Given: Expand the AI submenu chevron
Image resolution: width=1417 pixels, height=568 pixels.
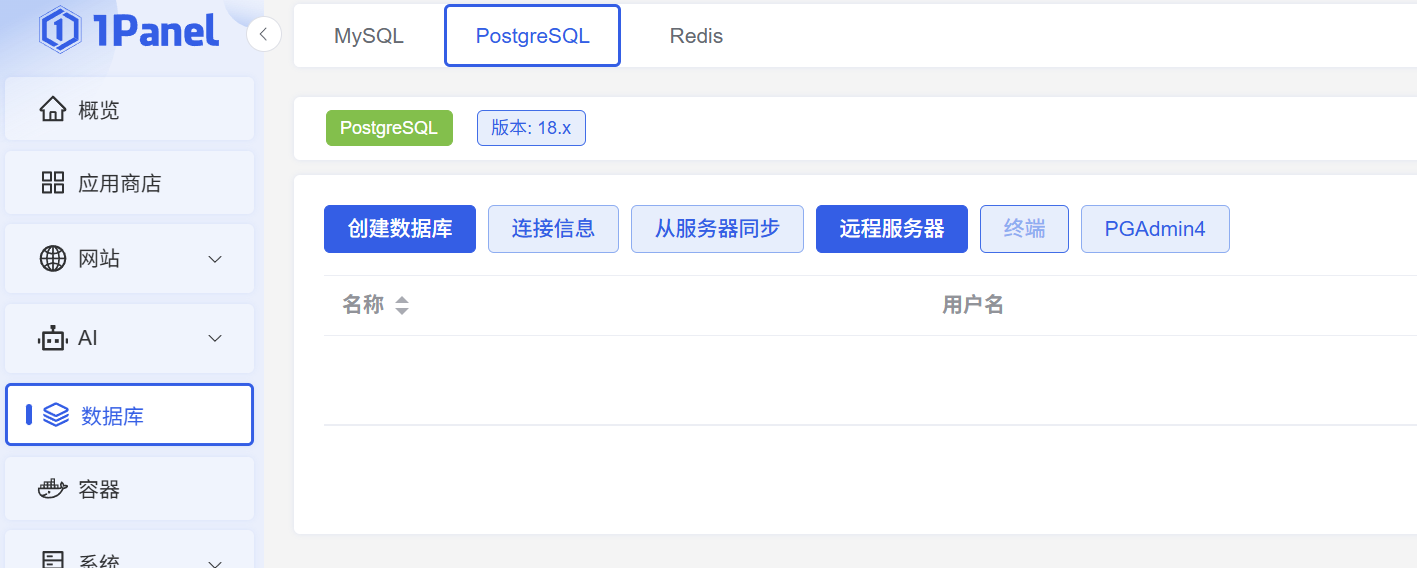Looking at the screenshot, I should [x=214, y=338].
